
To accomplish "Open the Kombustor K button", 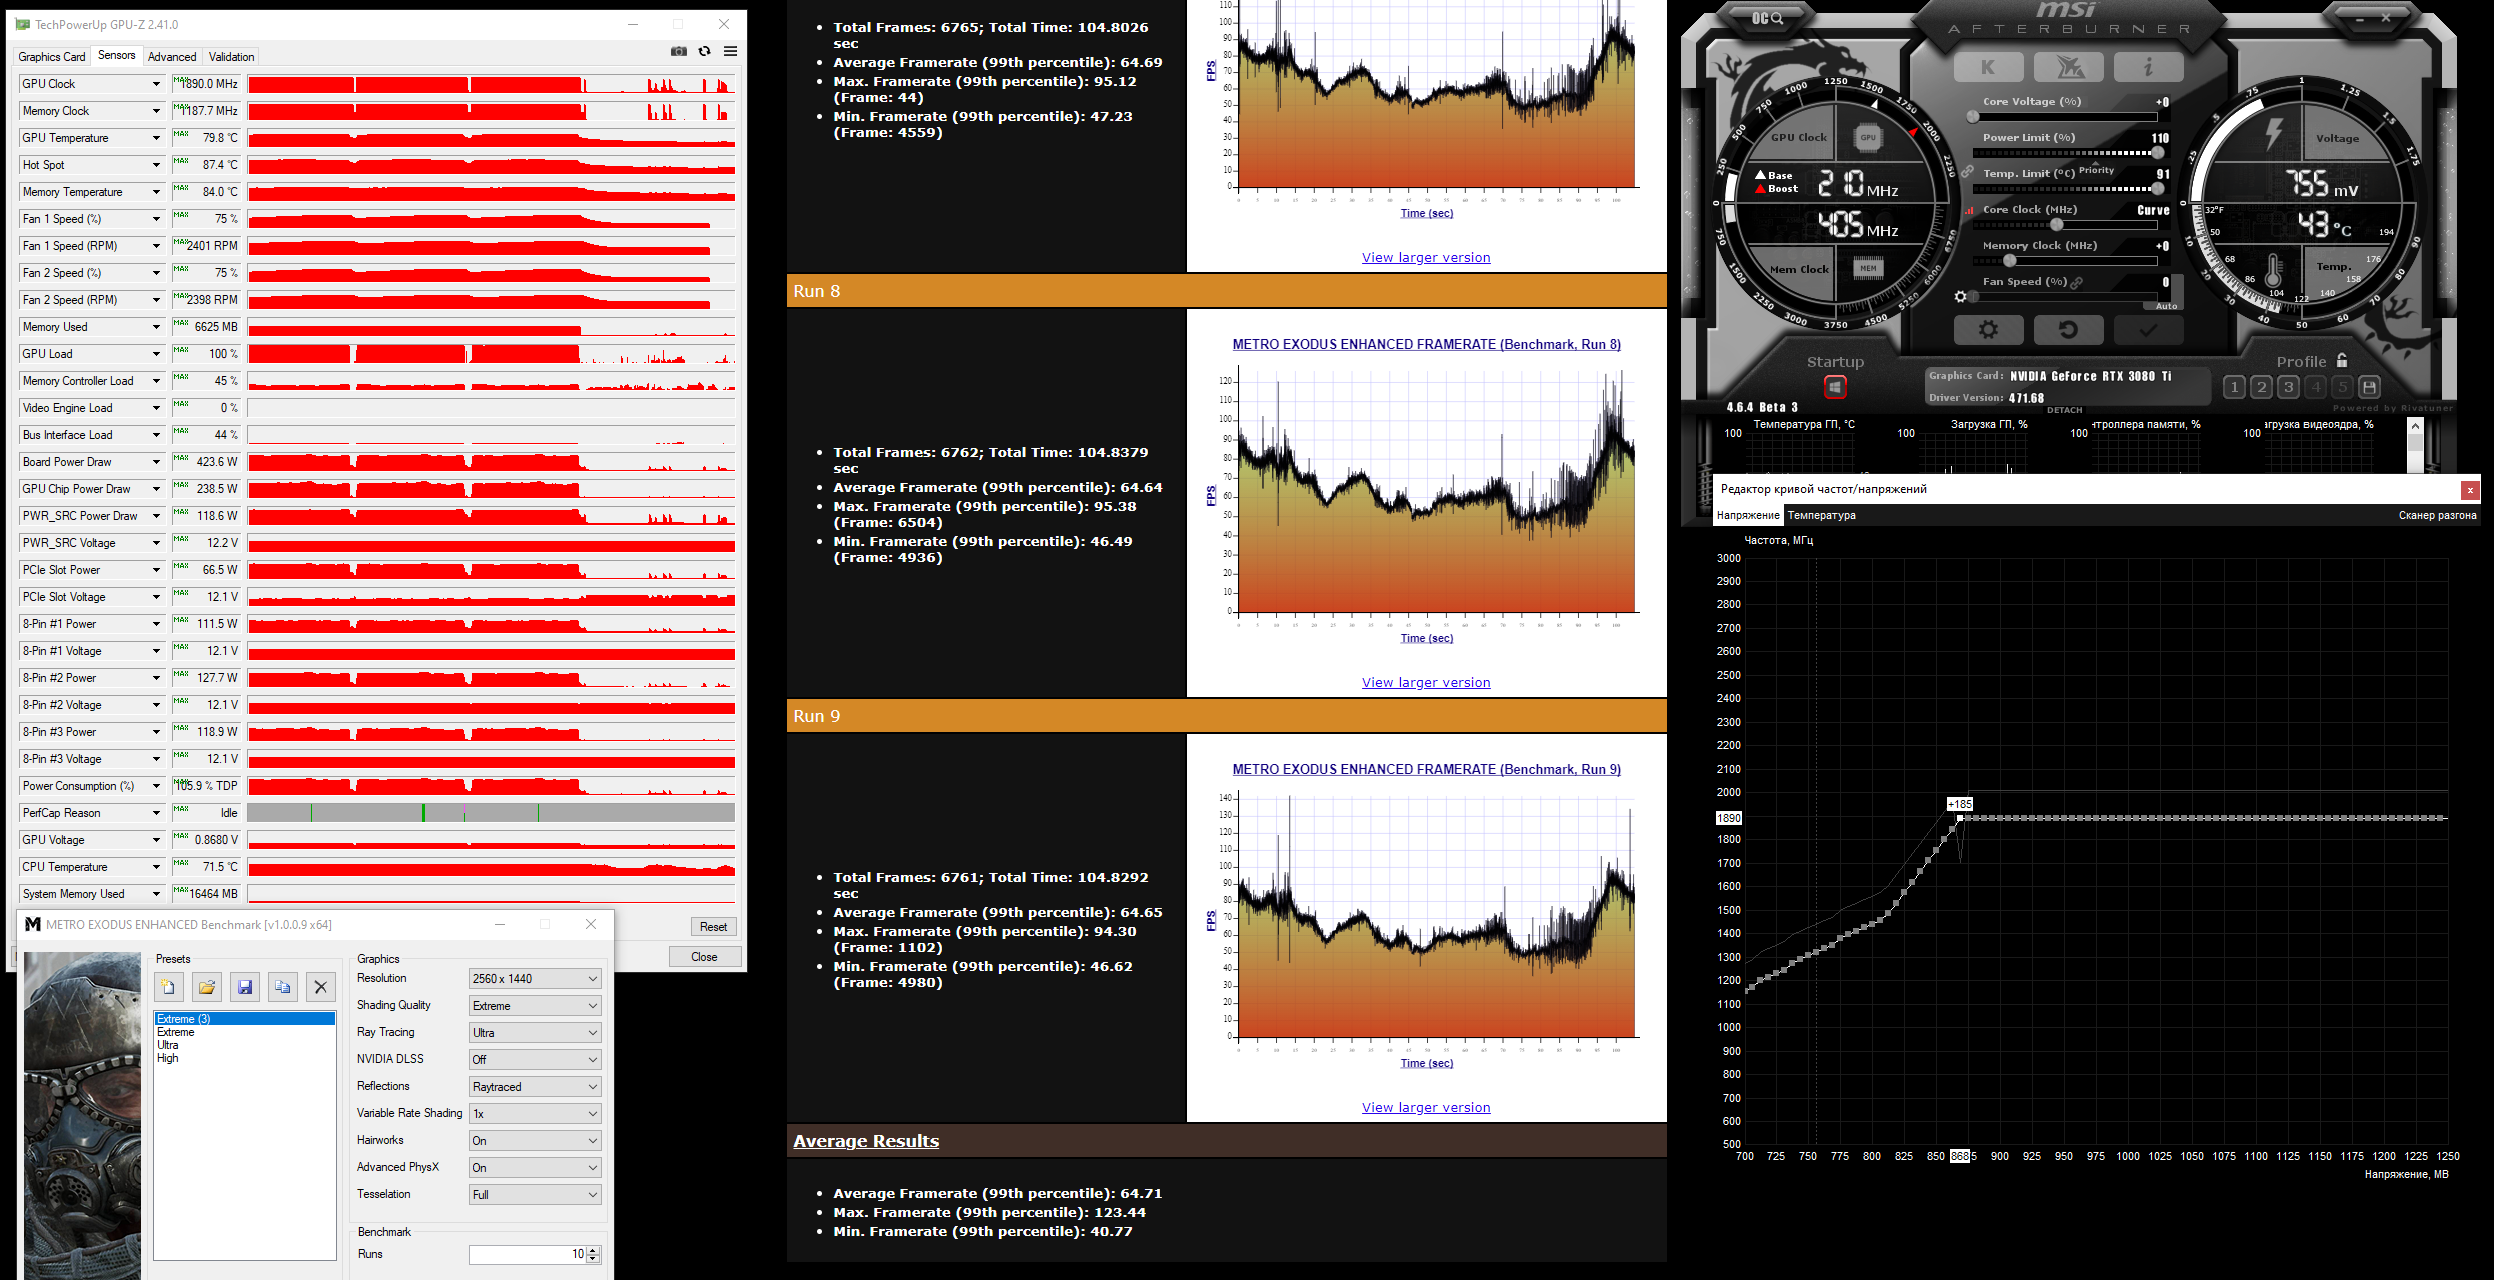I will tap(1988, 67).
